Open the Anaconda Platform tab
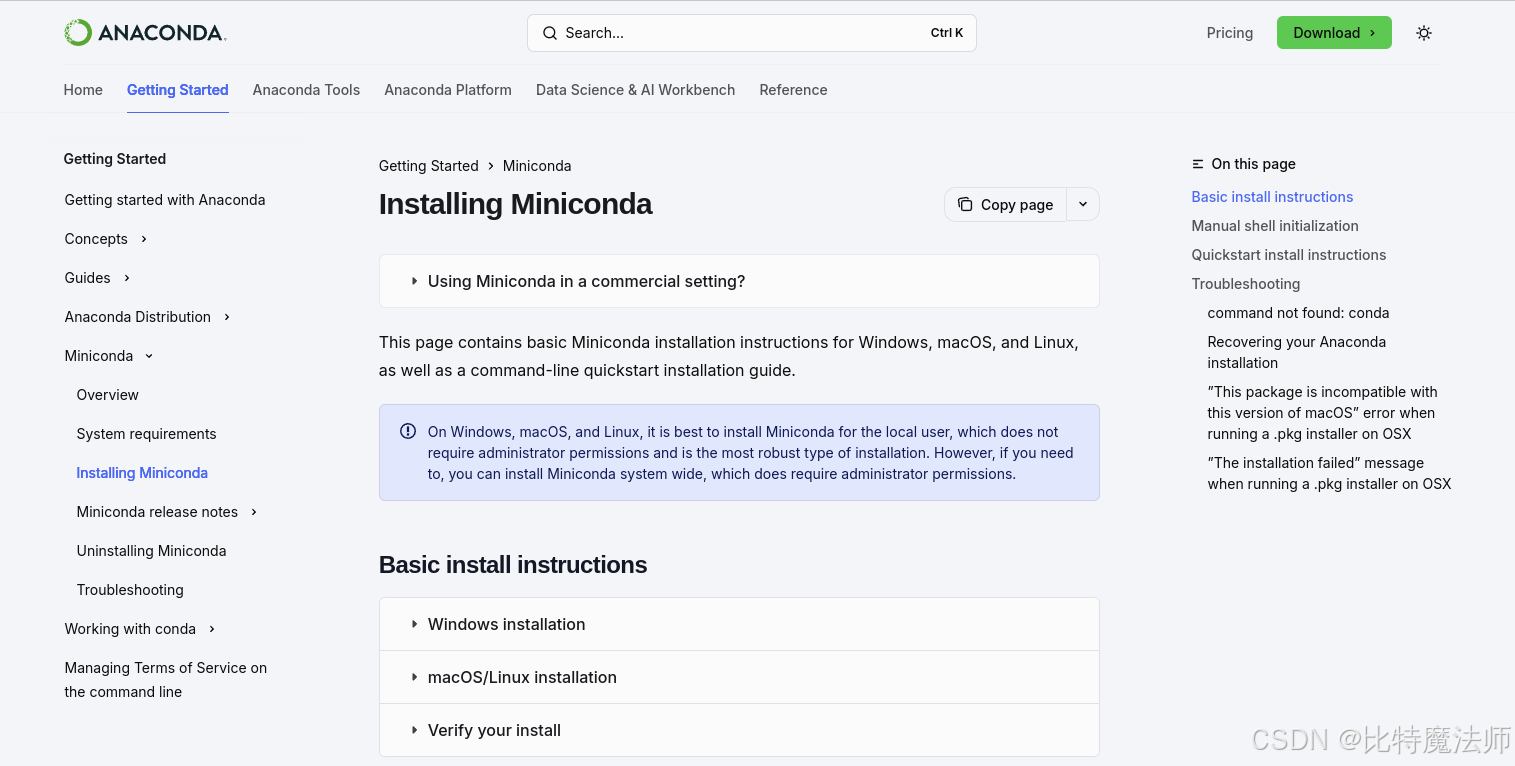This screenshot has height=766, width=1515. point(448,90)
